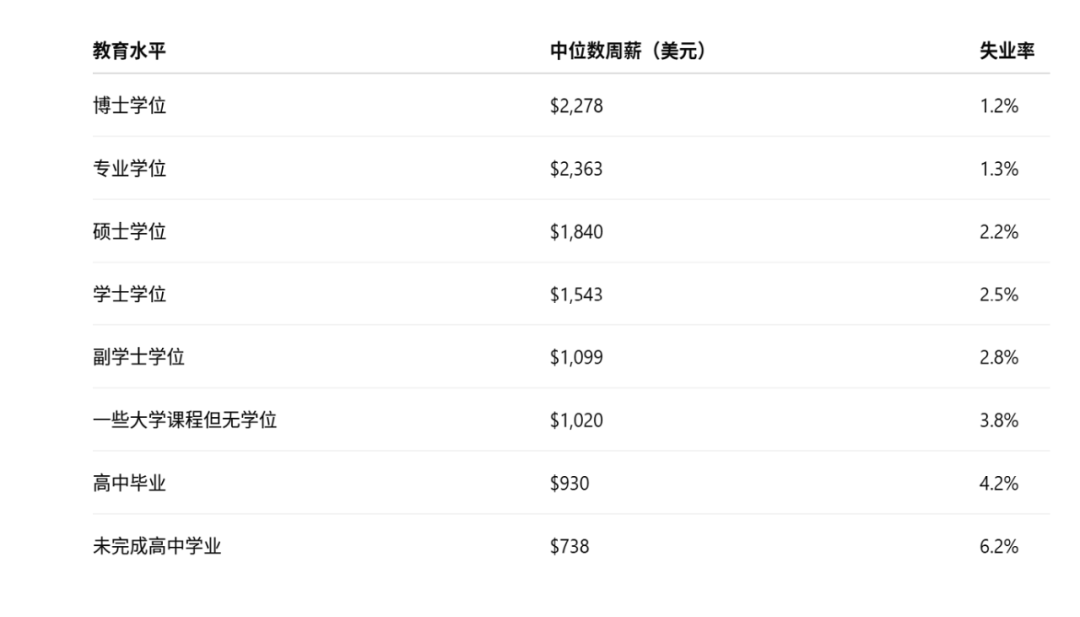Click the $1,099 salary cell

coord(577,357)
